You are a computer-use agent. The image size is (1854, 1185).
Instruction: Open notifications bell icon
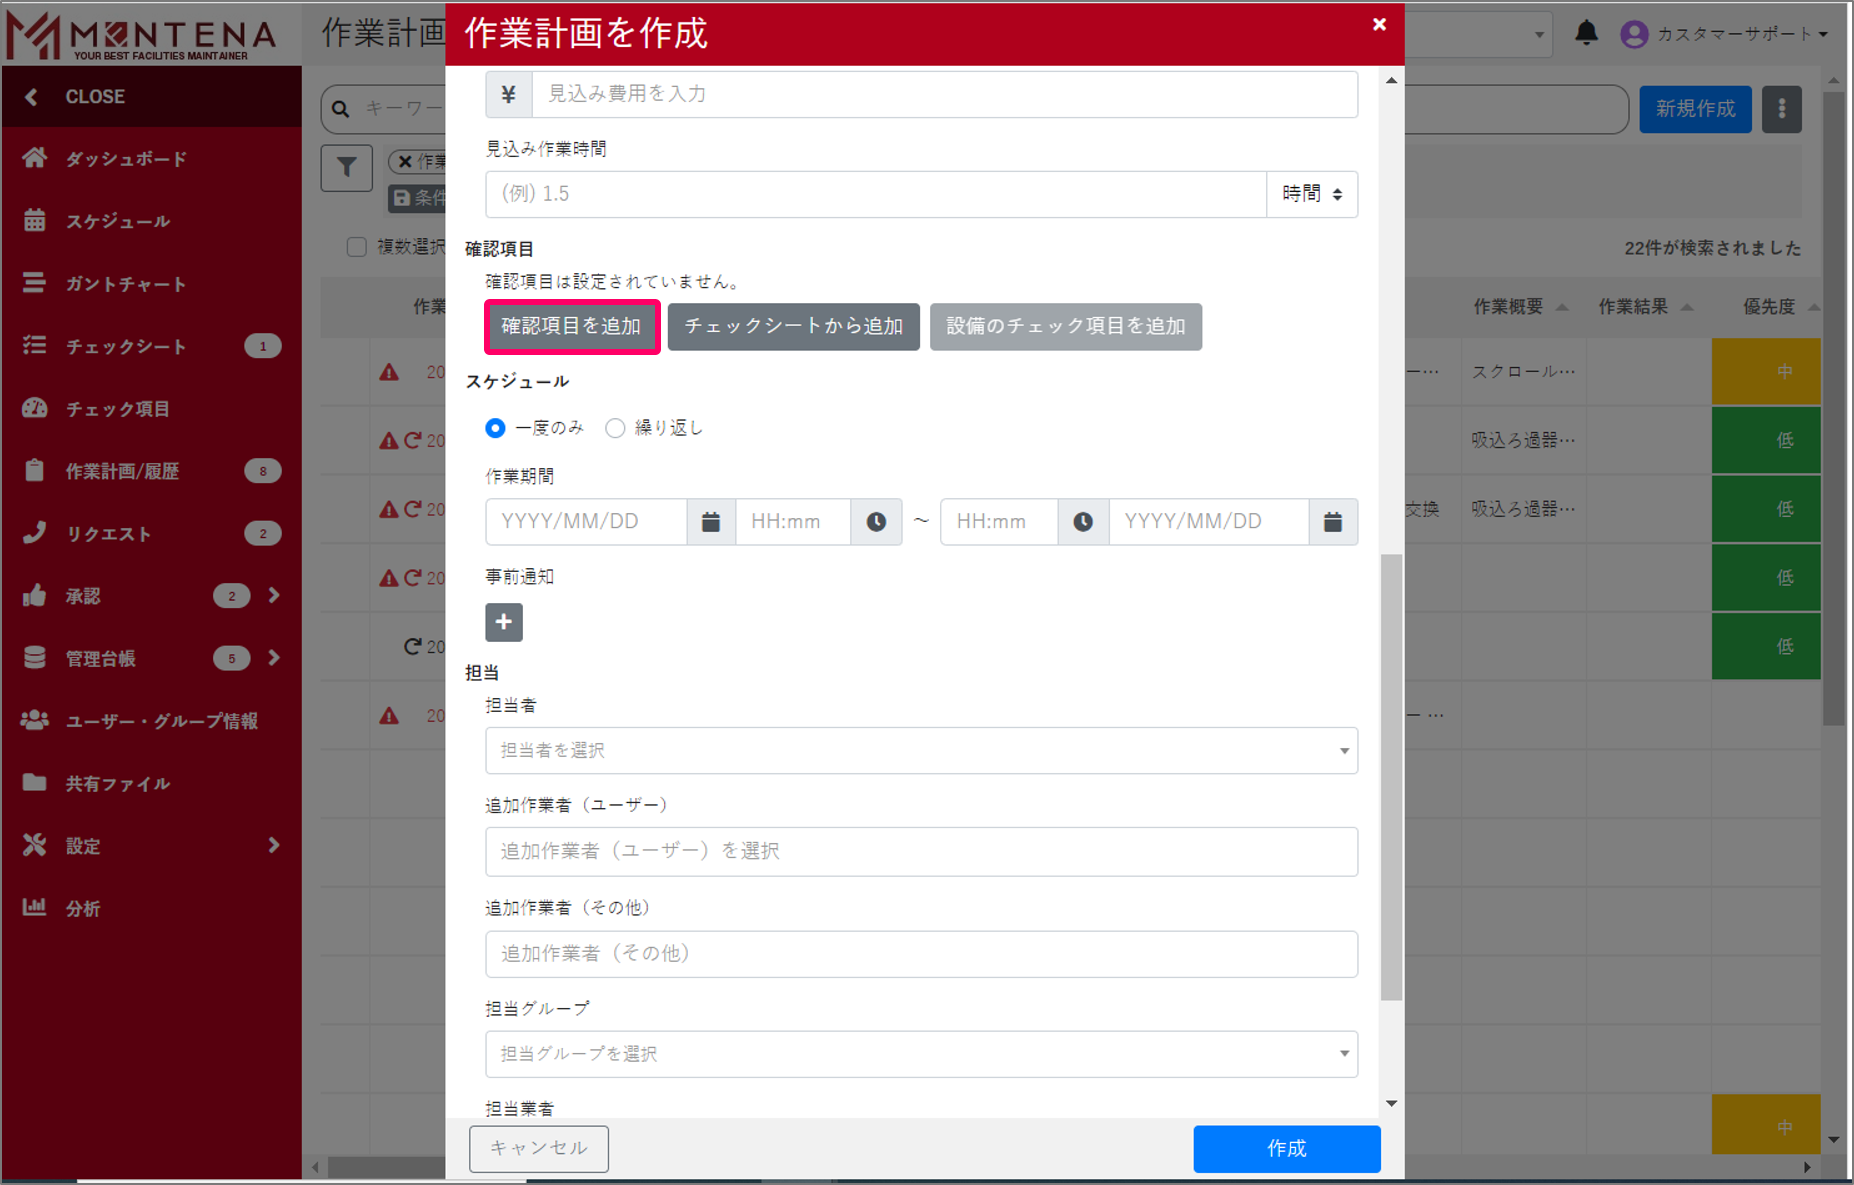pos(1586,34)
